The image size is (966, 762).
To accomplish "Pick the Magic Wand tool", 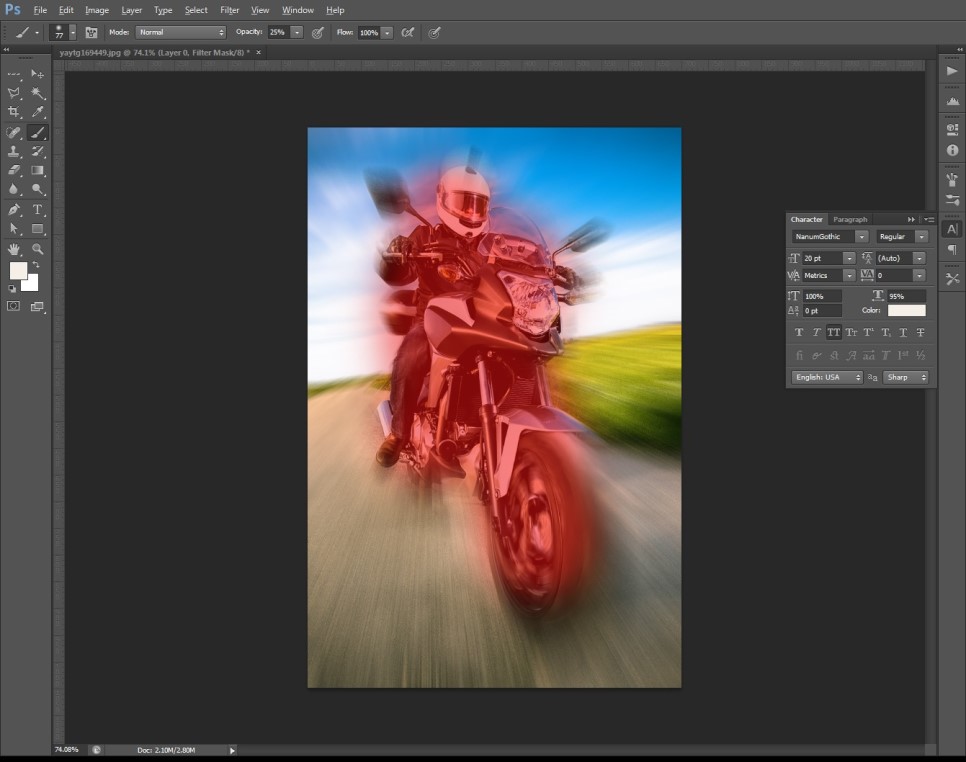I will [38, 93].
